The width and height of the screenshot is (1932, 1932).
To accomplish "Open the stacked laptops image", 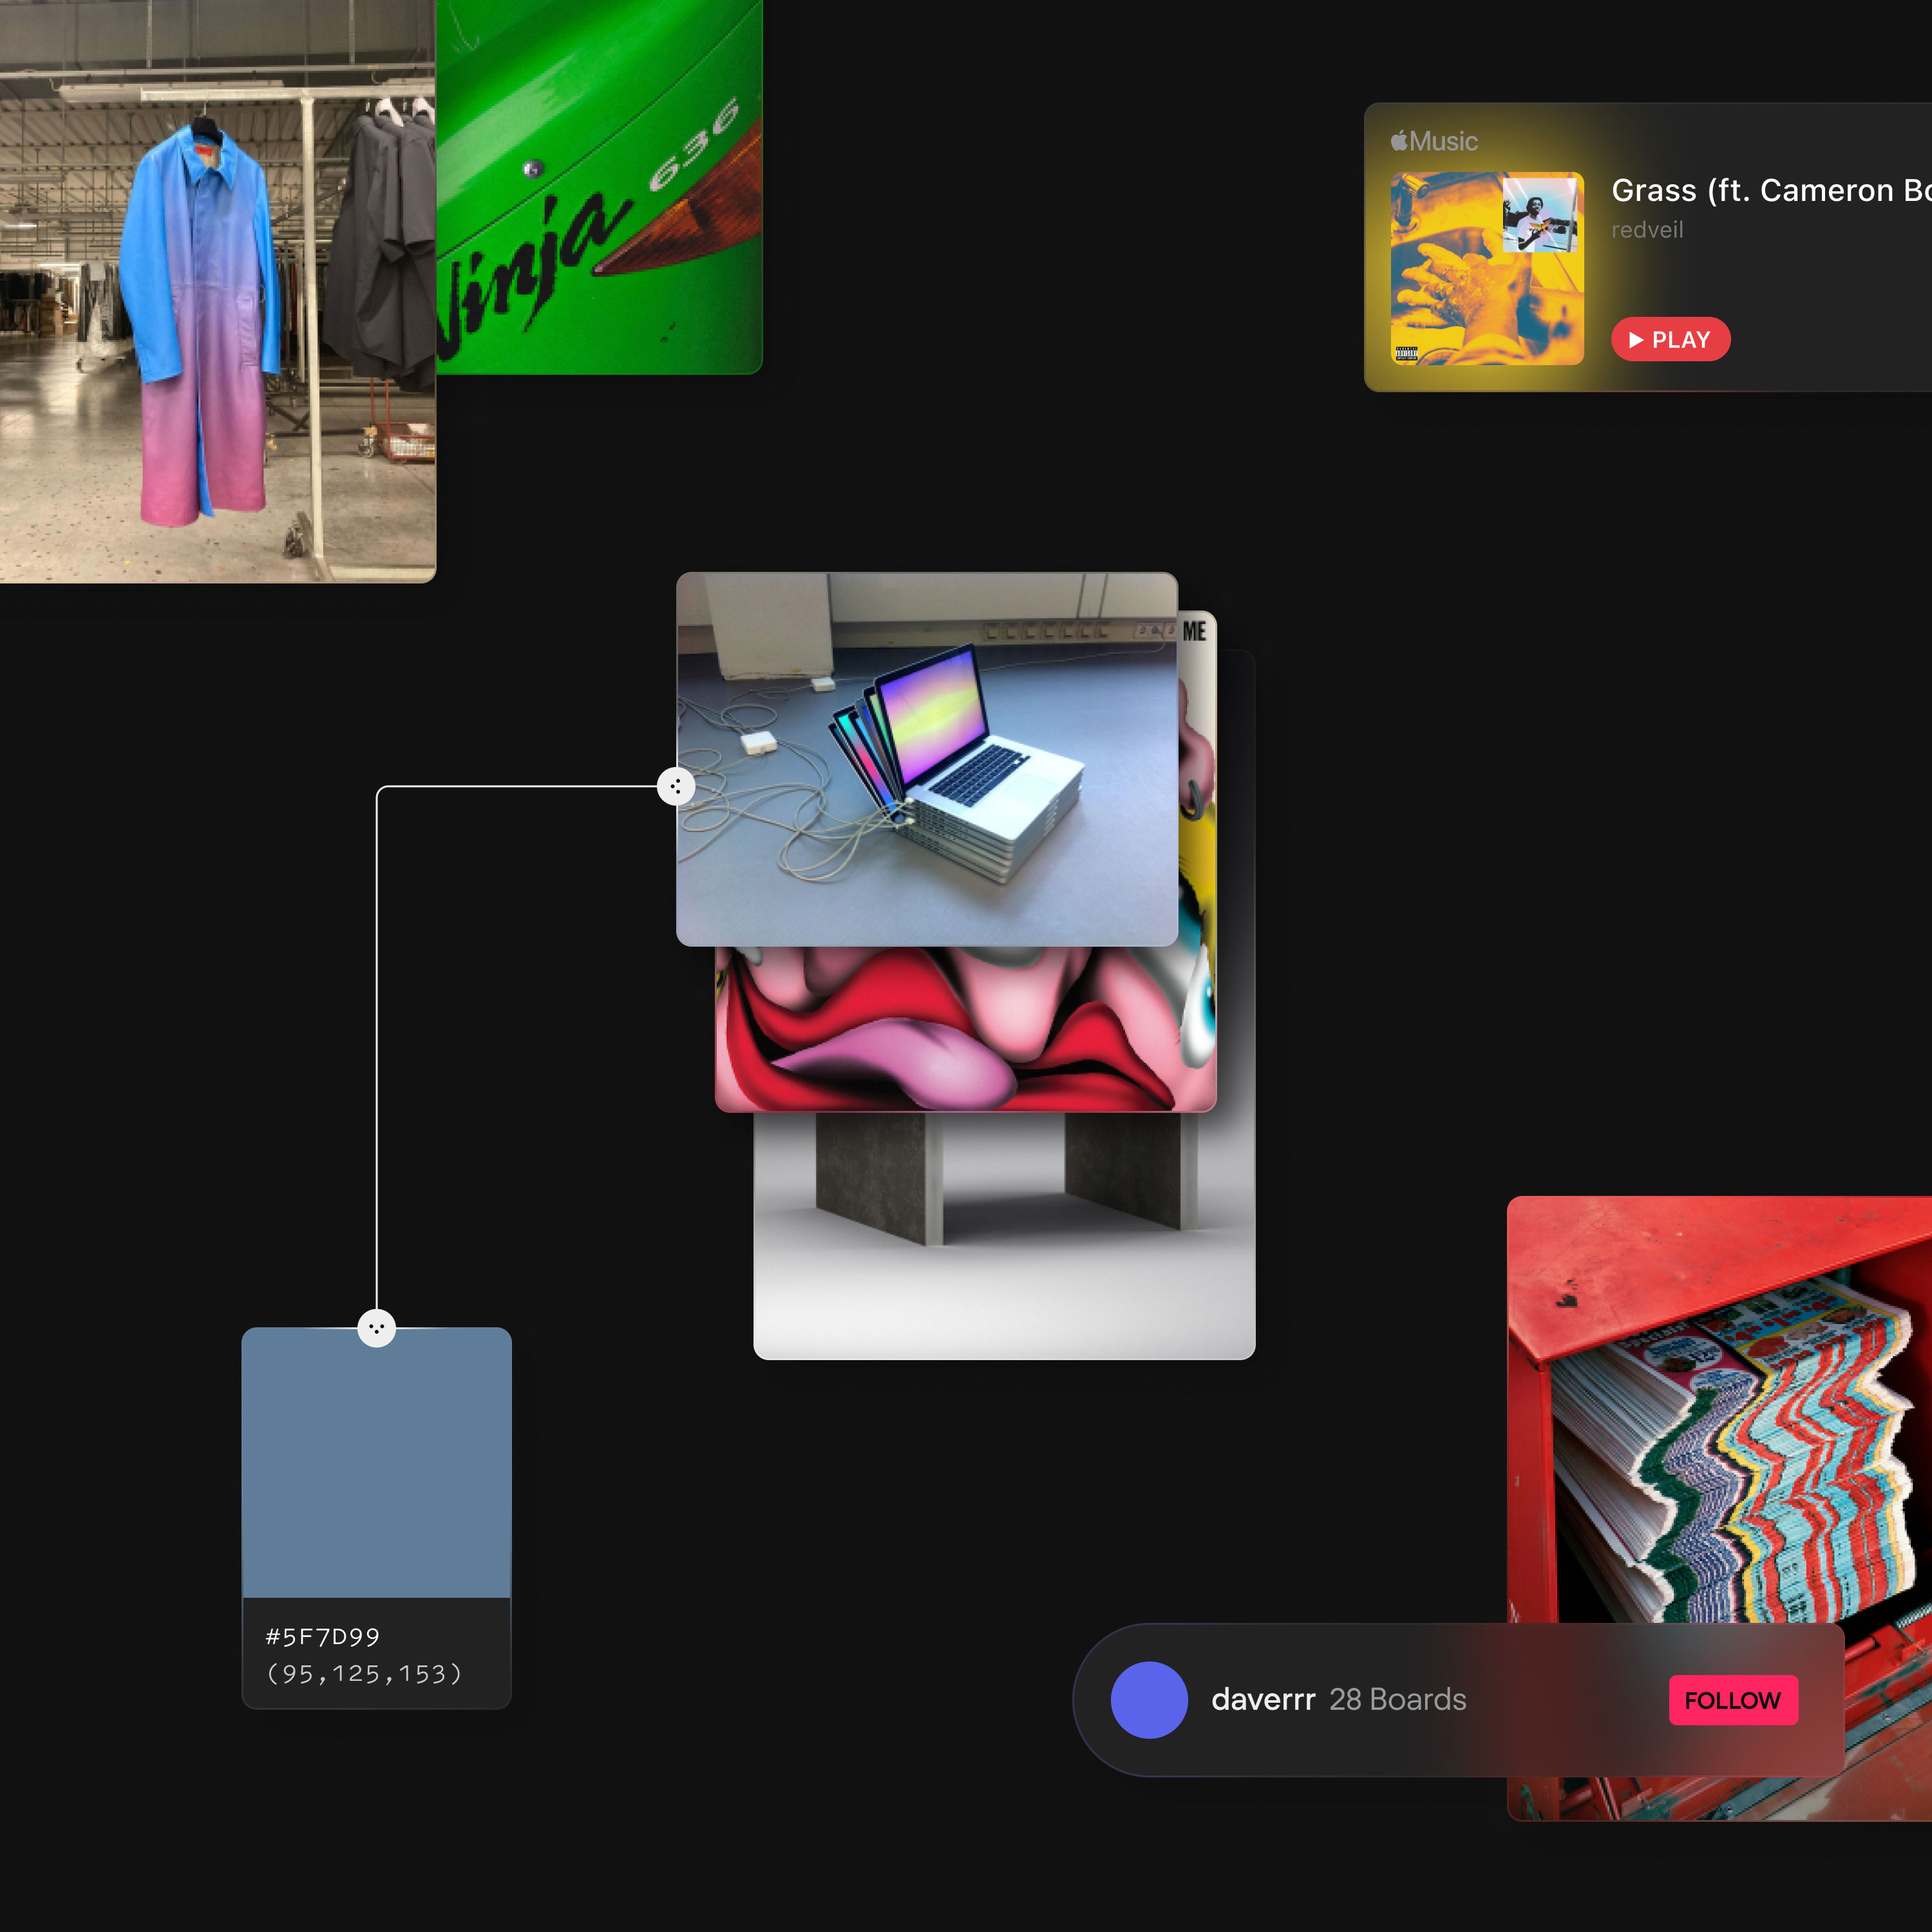I will [x=926, y=760].
